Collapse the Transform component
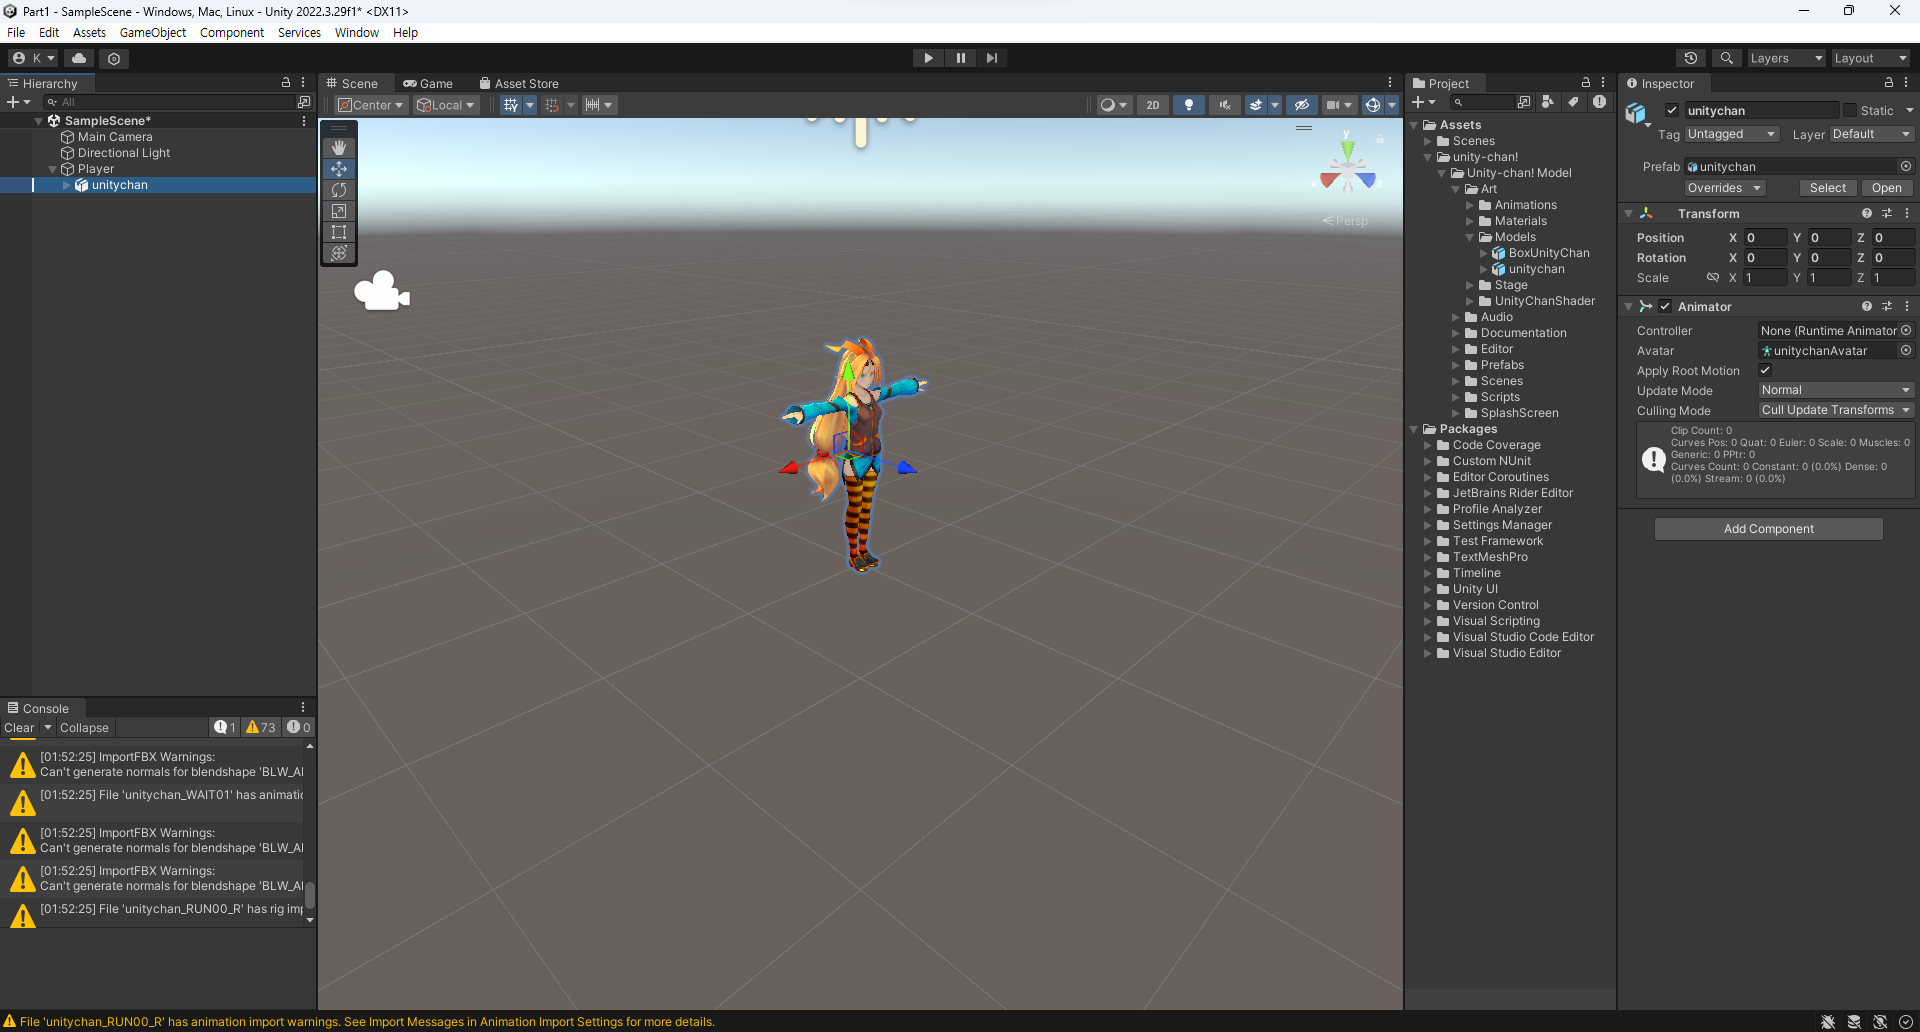This screenshot has width=1920, height=1032. pos(1629,214)
